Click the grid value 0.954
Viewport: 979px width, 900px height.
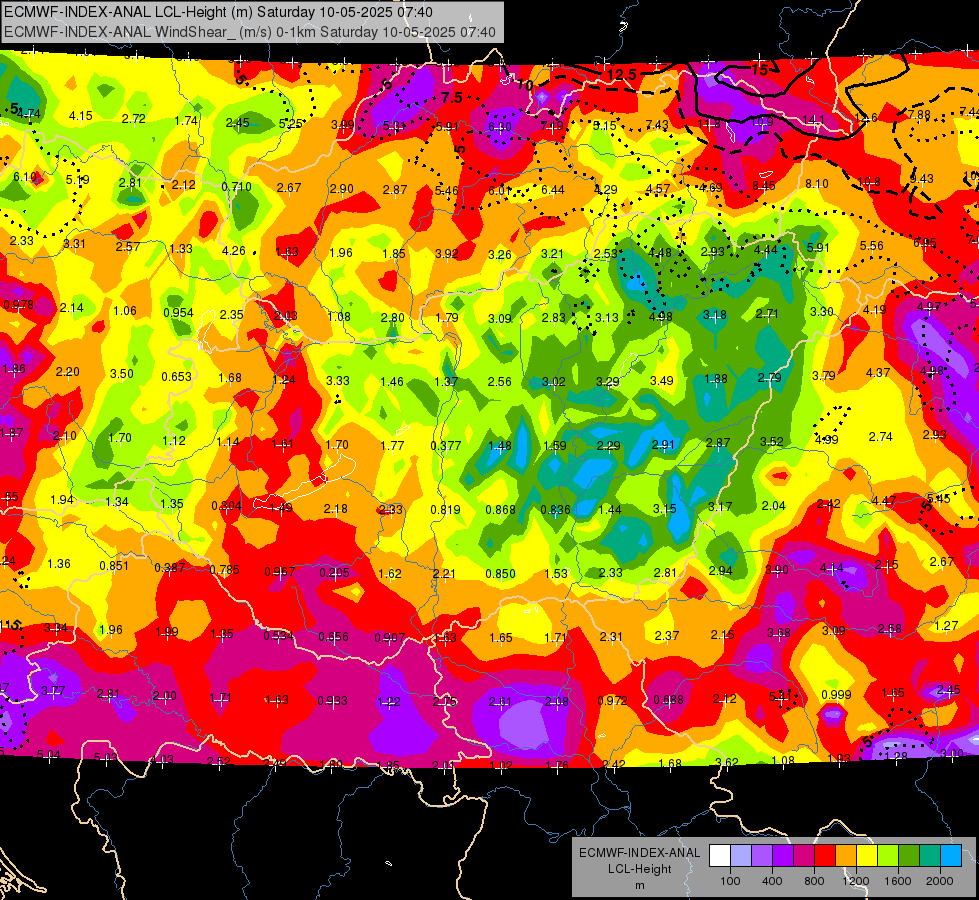[x=179, y=313]
